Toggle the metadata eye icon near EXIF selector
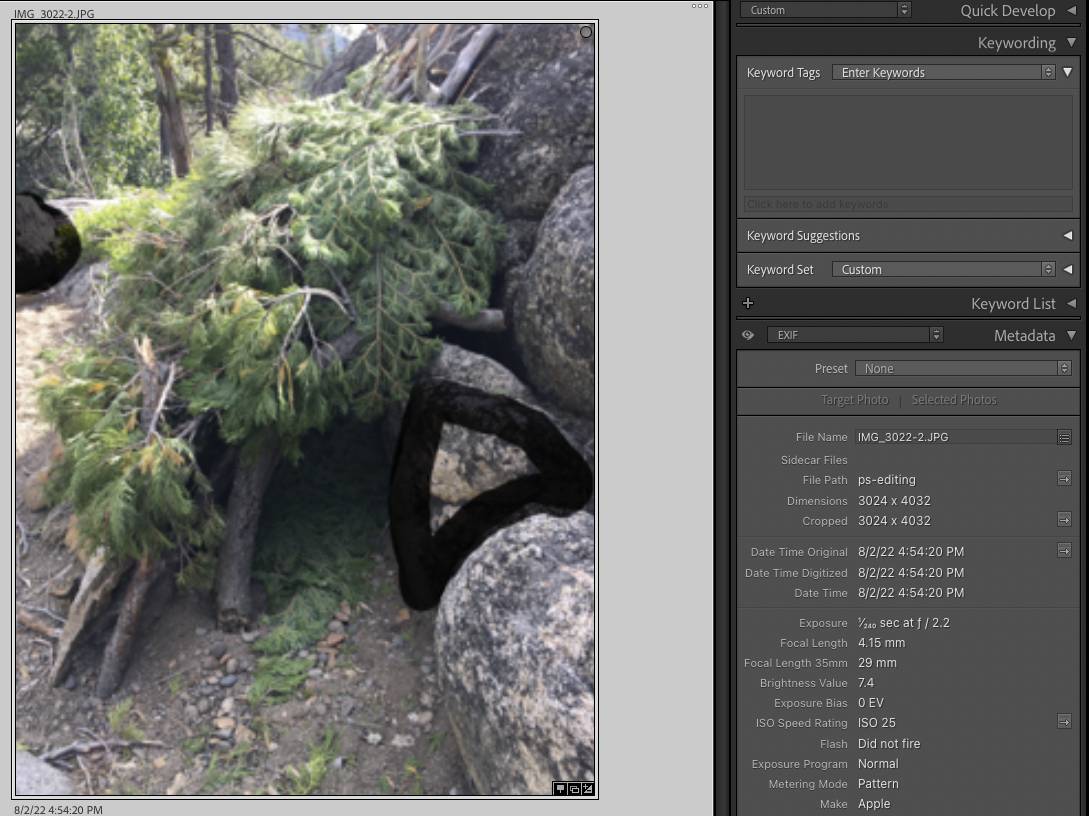The image size is (1089, 816). click(748, 335)
